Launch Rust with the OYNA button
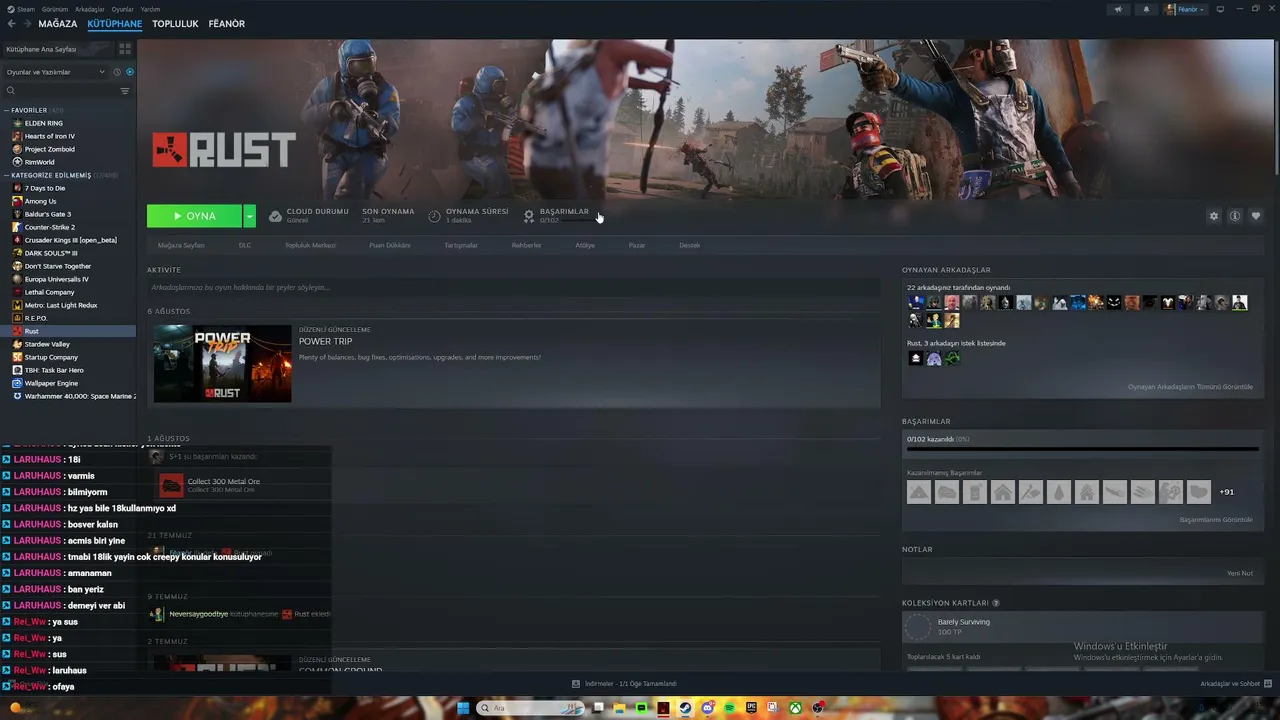The height and width of the screenshot is (720, 1280). point(194,216)
